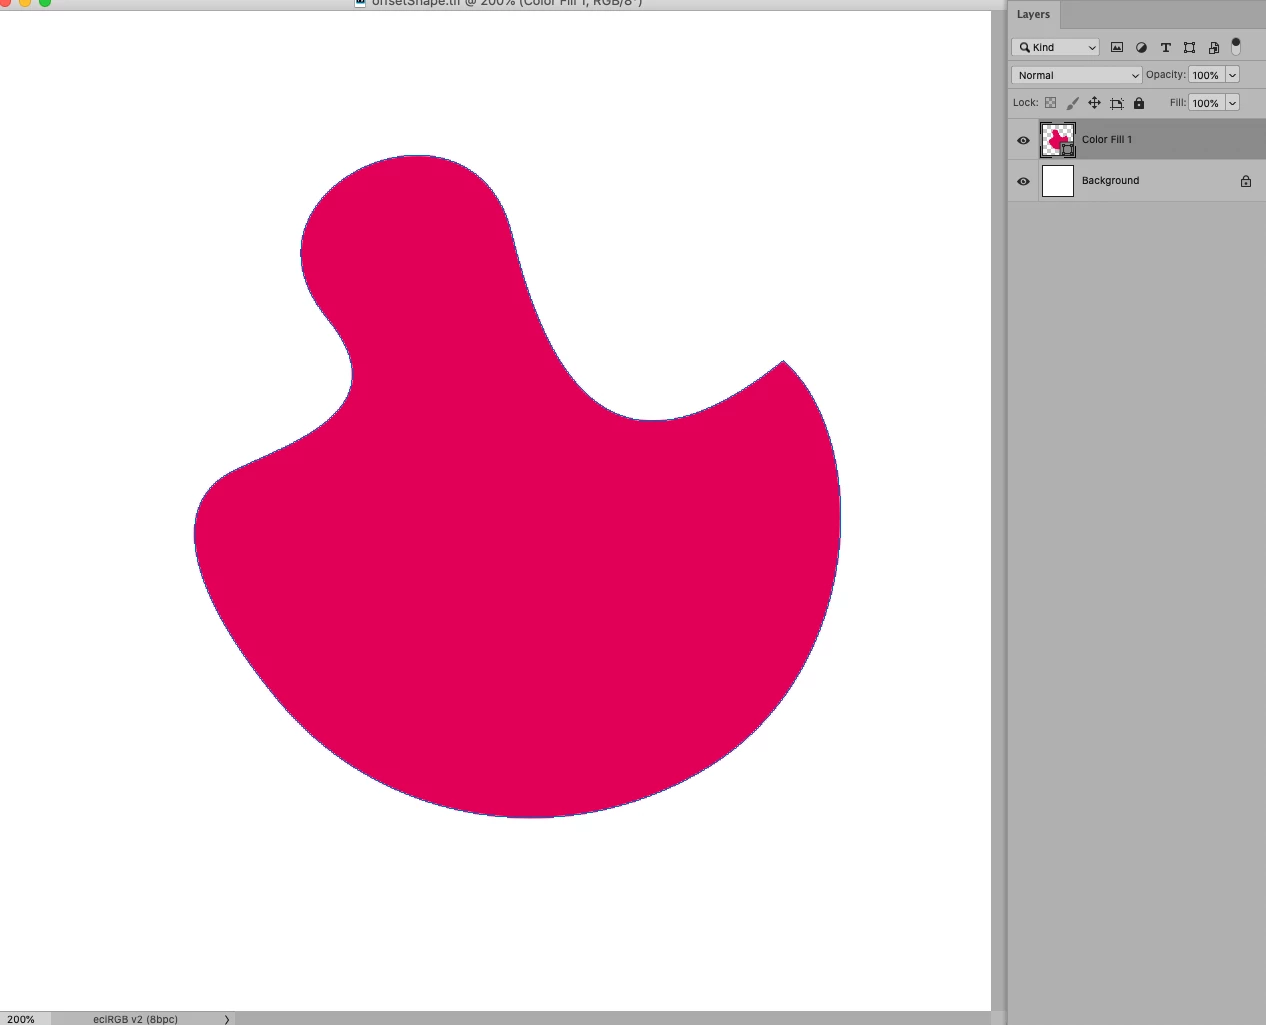Open the Kind filter dropdown
The width and height of the screenshot is (1266, 1025).
pos(1055,47)
